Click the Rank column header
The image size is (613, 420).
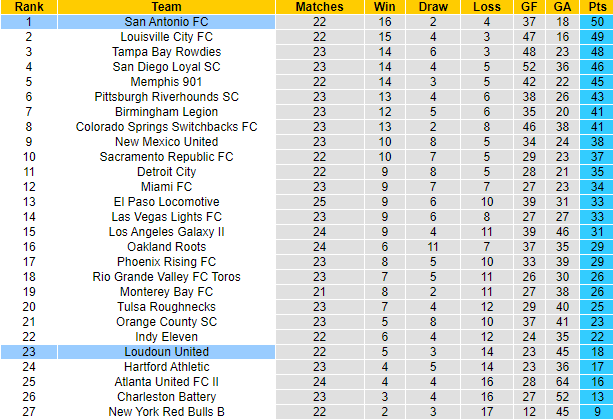pyautogui.click(x=28, y=6)
